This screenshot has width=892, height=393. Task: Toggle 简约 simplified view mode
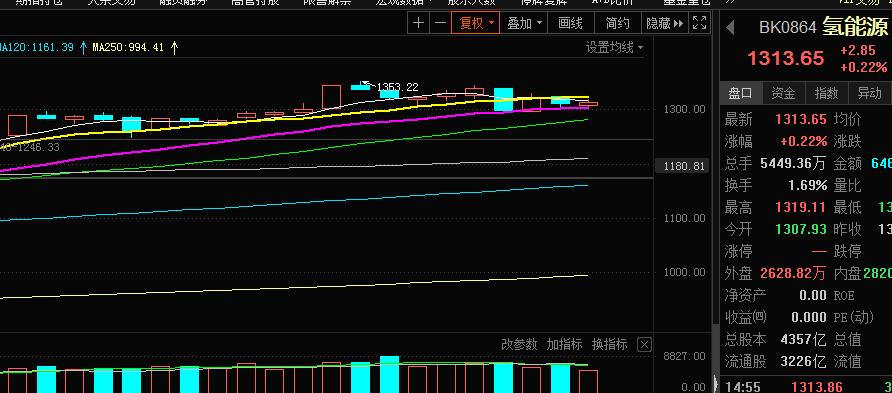click(618, 23)
